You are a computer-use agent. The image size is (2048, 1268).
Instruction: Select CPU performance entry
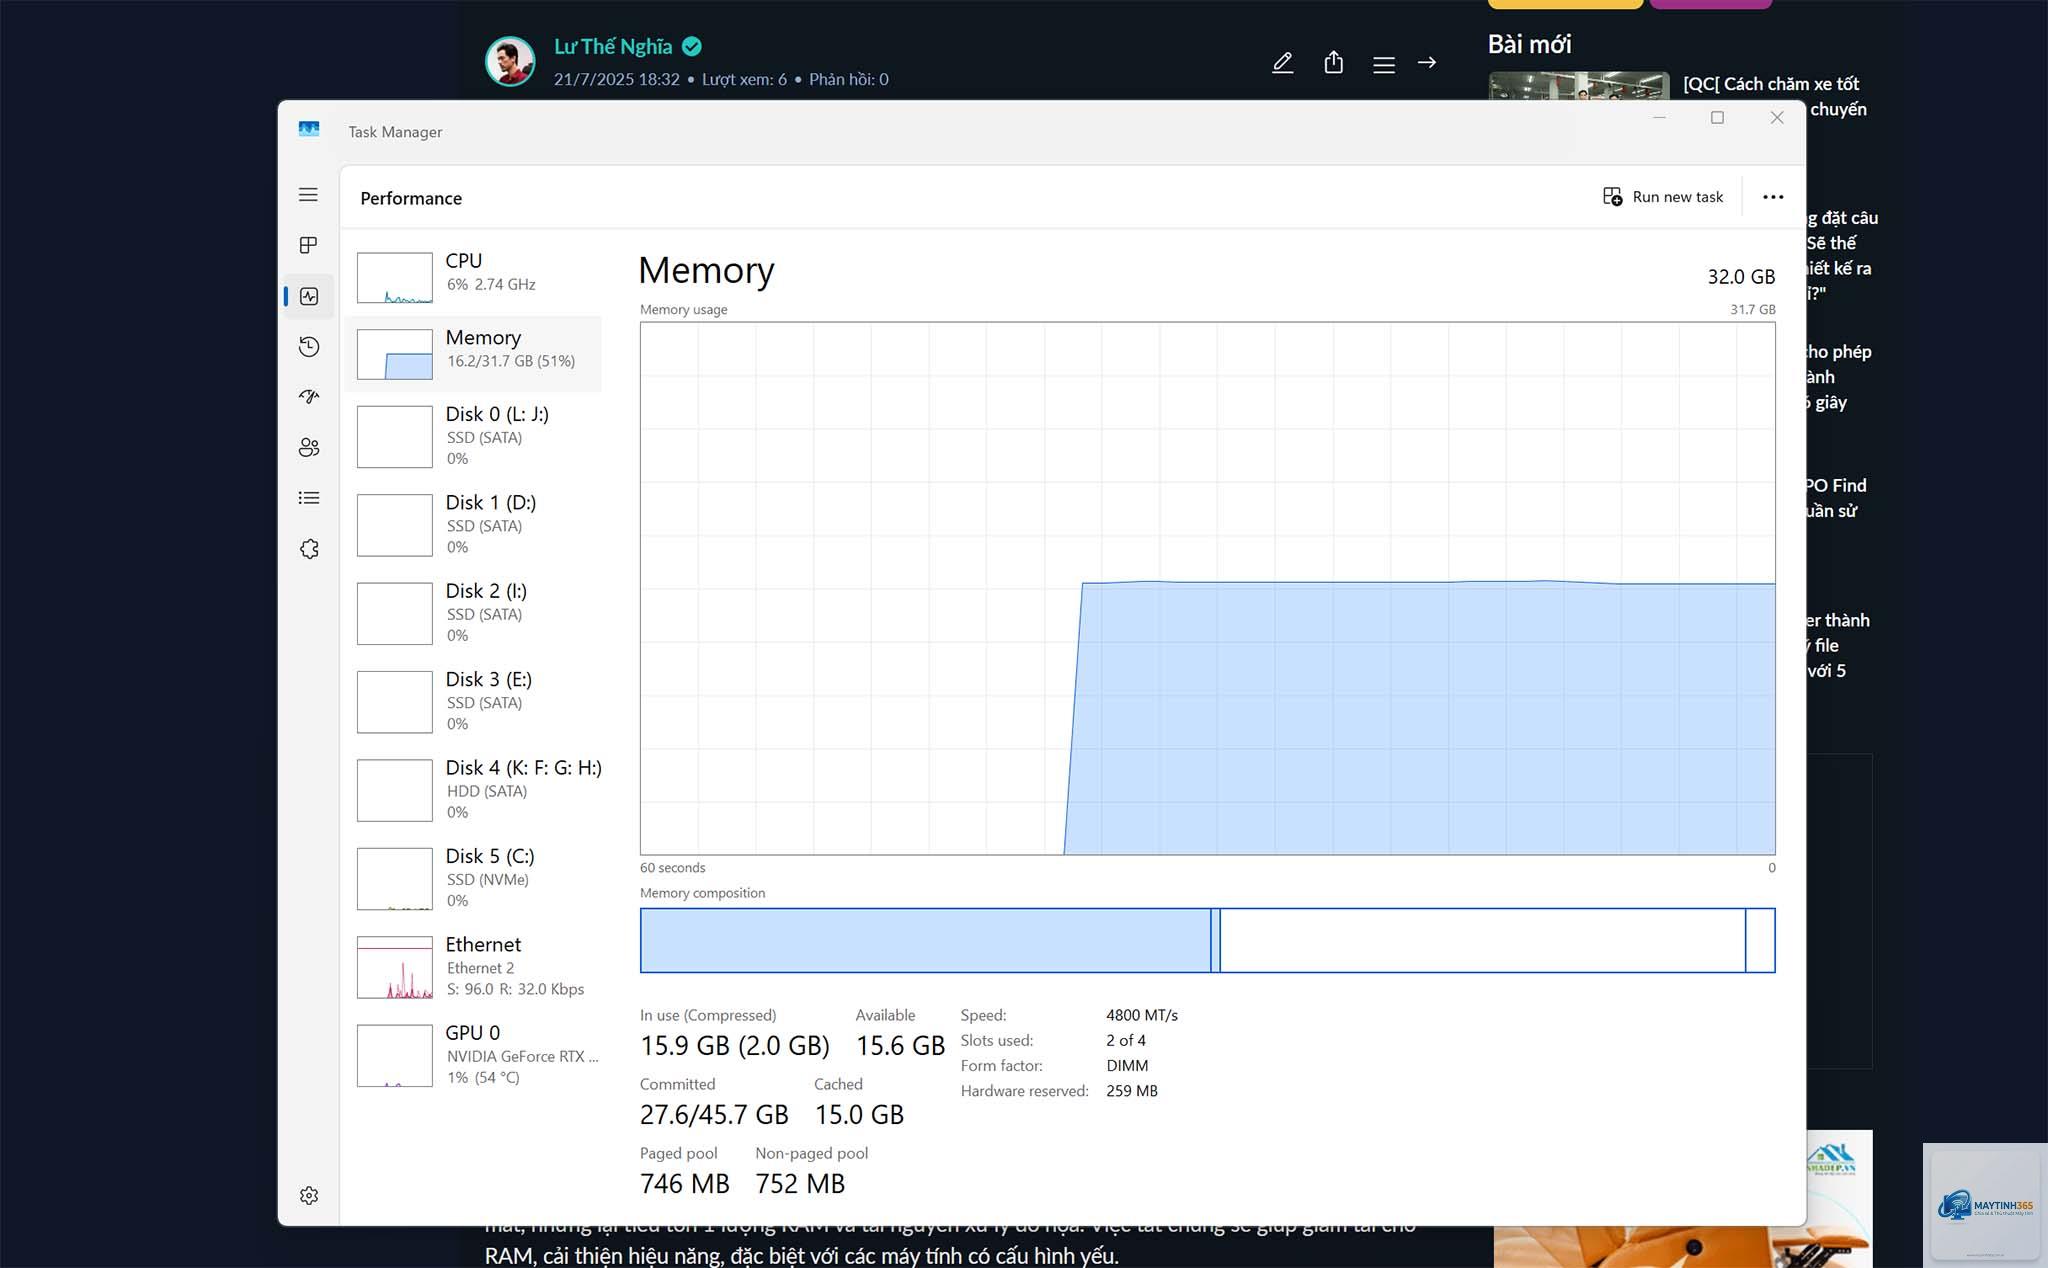click(x=473, y=277)
